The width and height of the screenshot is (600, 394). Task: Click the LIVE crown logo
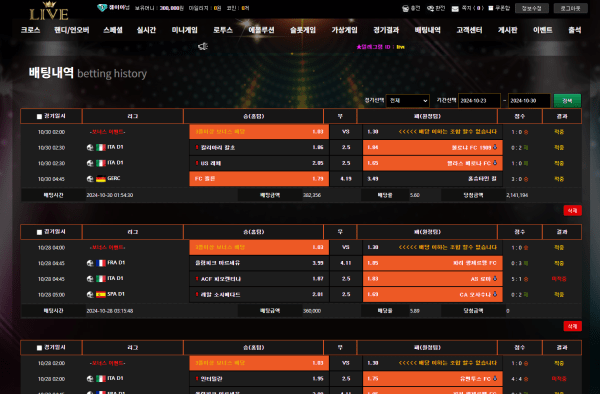point(49,11)
